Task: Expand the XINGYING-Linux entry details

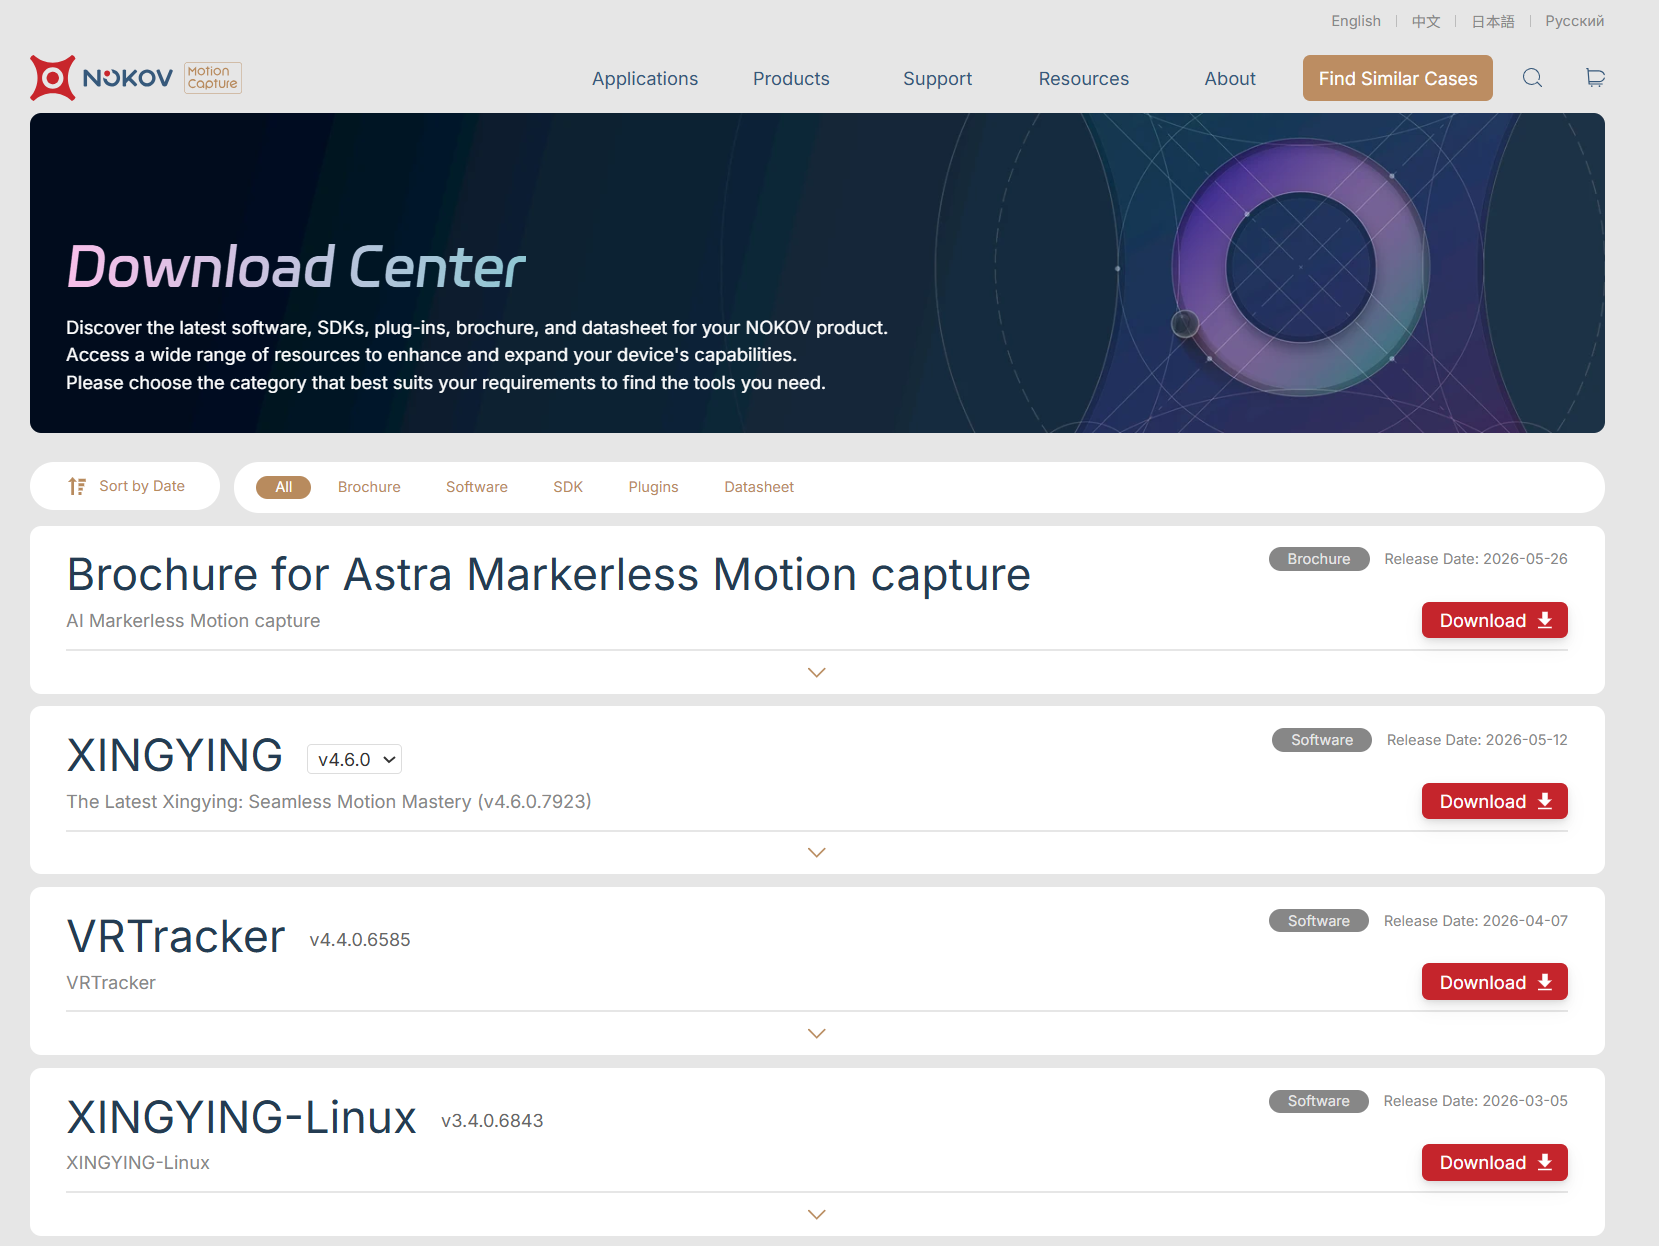Action: click(817, 1214)
